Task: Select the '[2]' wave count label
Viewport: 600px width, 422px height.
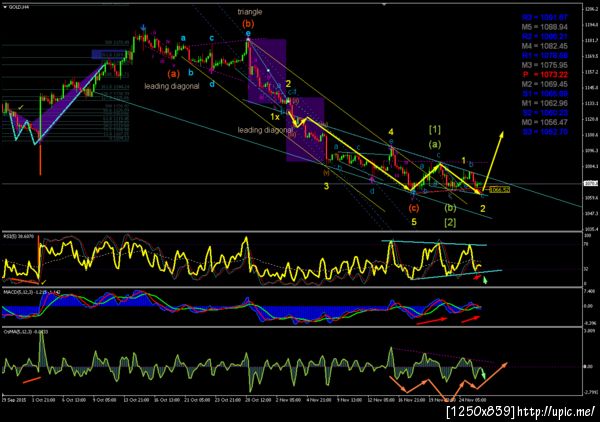Action: point(450,222)
